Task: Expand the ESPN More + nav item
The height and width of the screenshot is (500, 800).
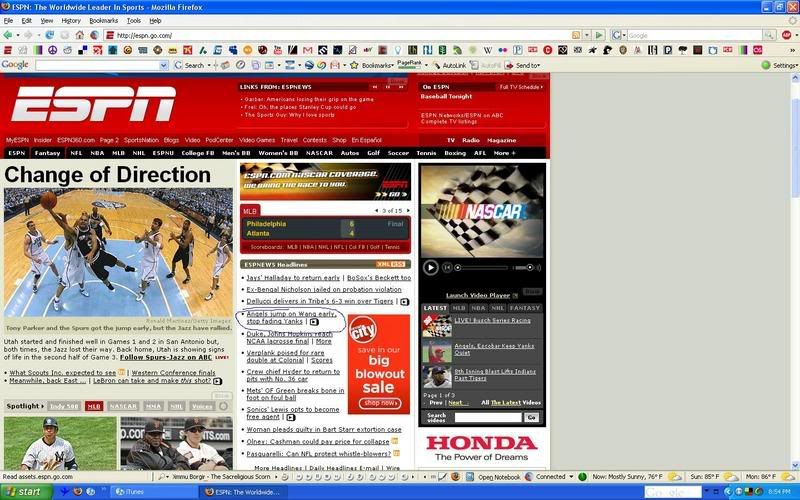Action: pyautogui.click(x=504, y=153)
